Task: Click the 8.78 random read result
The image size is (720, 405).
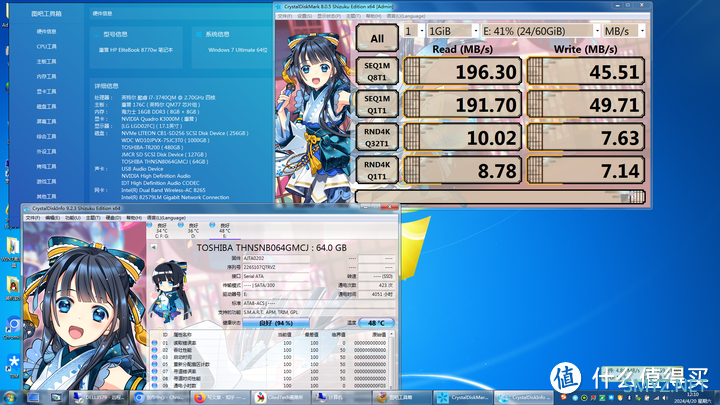Action: pos(463,170)
